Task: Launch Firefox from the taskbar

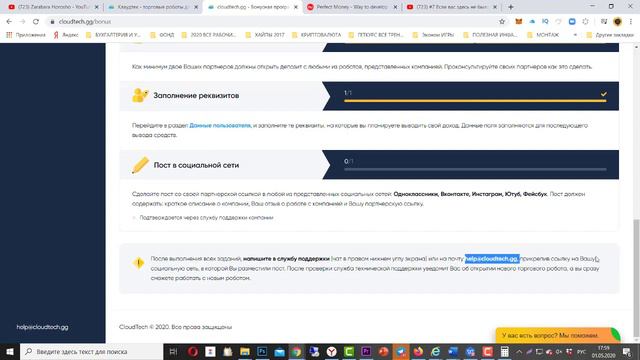Action: pyautogui.click(x=418, y=351)
